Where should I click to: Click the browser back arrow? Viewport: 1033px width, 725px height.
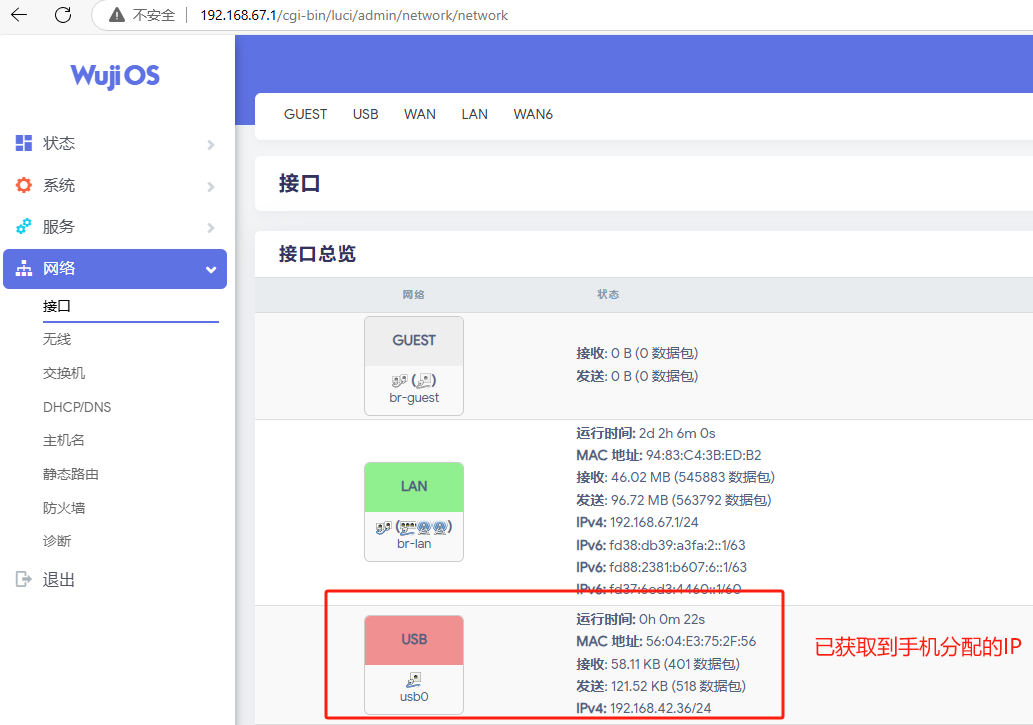point(19,15)
